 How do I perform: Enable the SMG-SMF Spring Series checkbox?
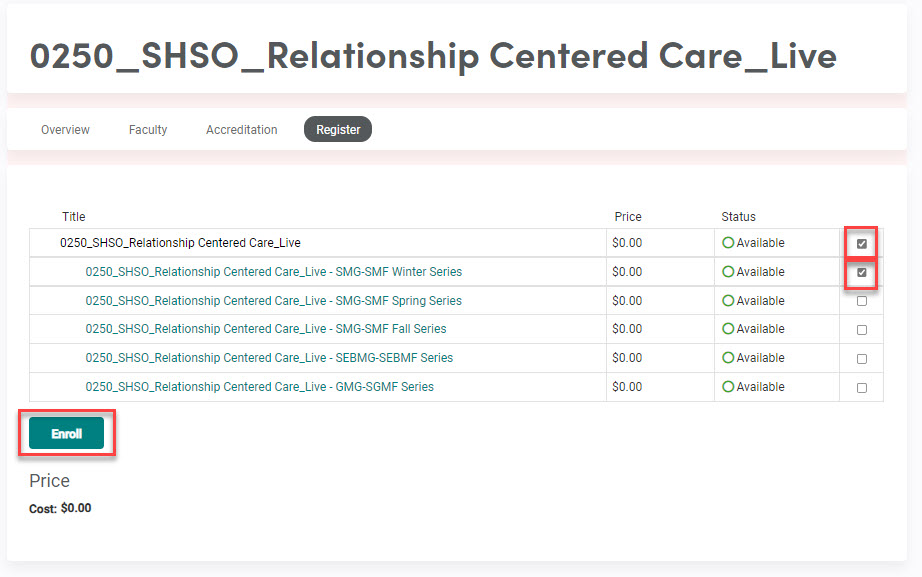coord(860,300)
